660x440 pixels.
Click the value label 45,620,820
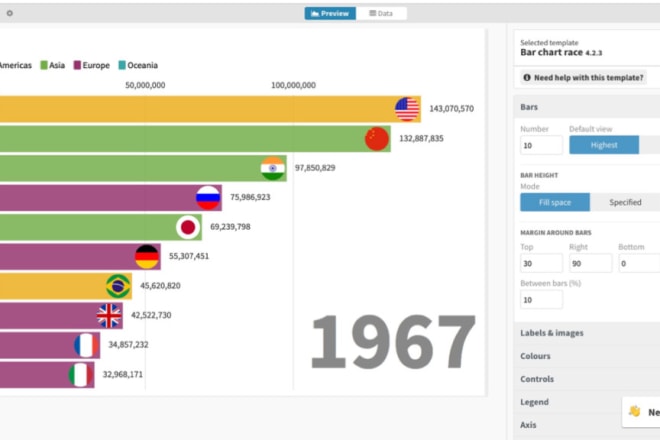coord(160,285)
